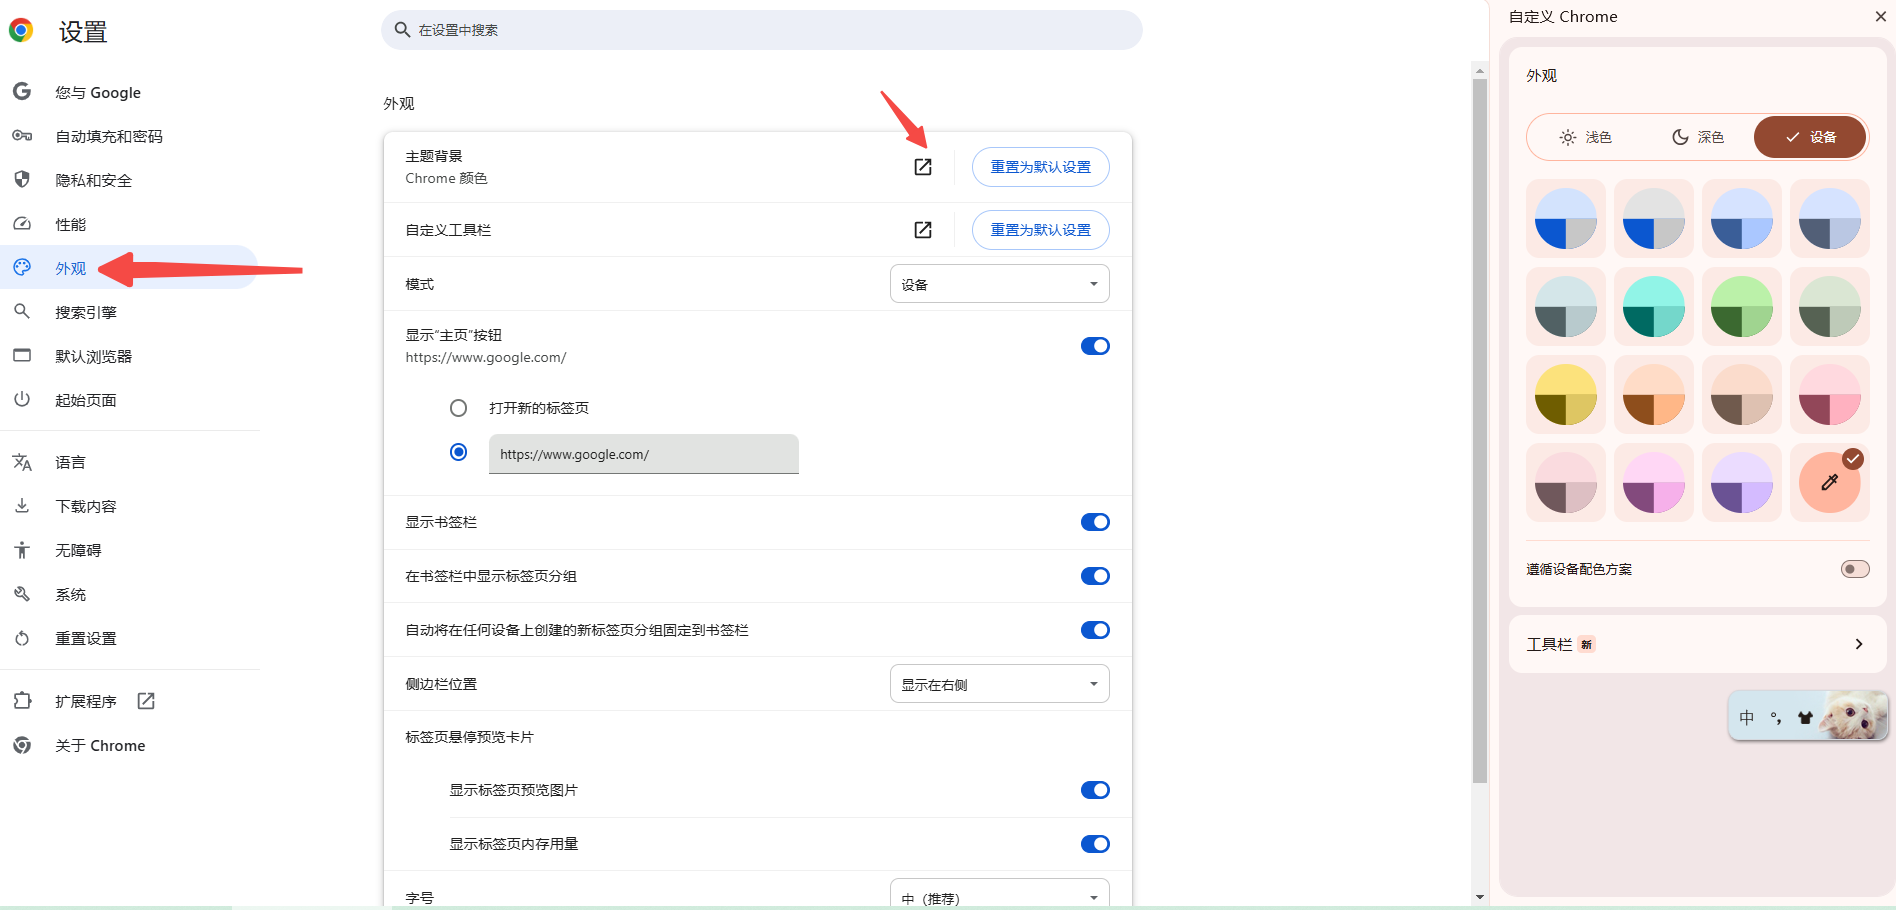Select the pink-magenta theme color swatch

1654,482
